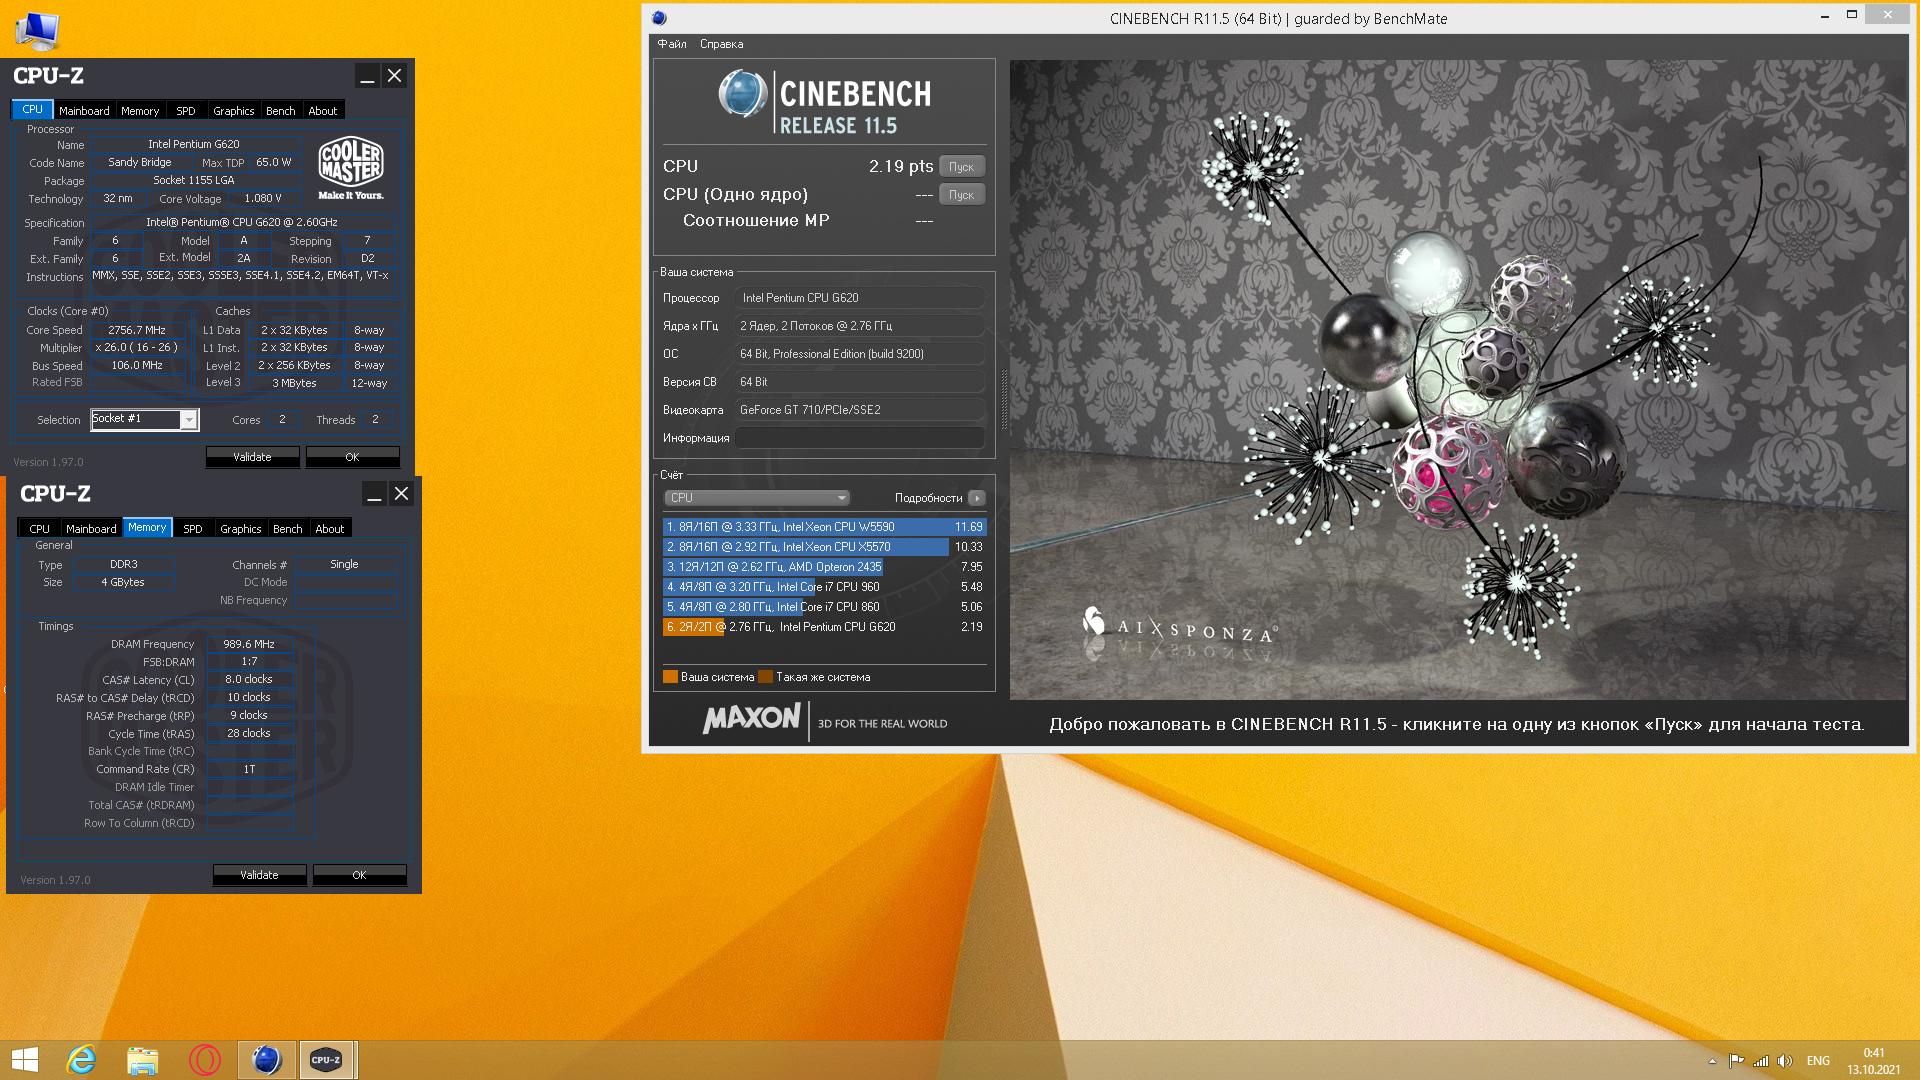The width and height of the screenshot is (1920, 1080).
Task: Open File Explorer from the taskbar
Action: pyautogui.click(x=143, y=1060)
